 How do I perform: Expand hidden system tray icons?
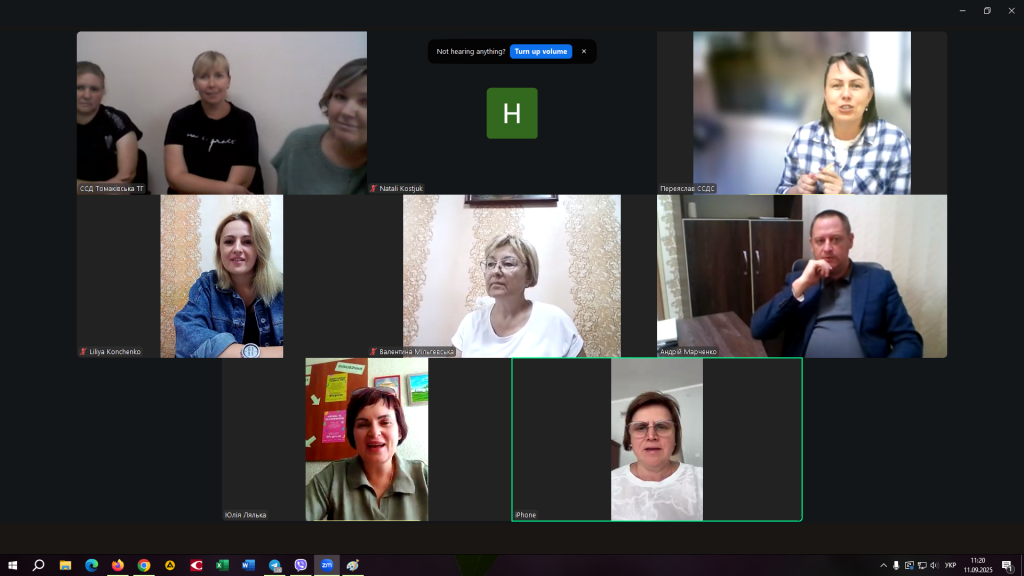click(882, 565)
